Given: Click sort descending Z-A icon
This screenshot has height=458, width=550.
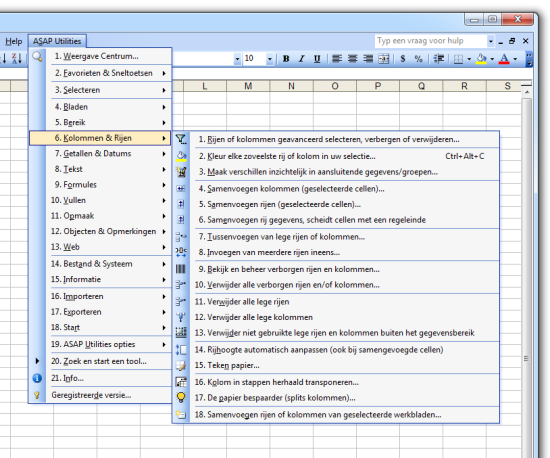Looking at the screenshot, I should [x=16, y=58].
